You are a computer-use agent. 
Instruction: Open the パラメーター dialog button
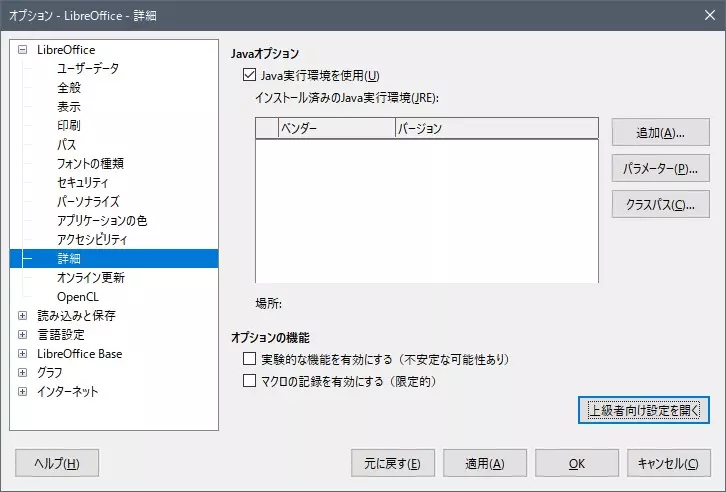[660, 168]
